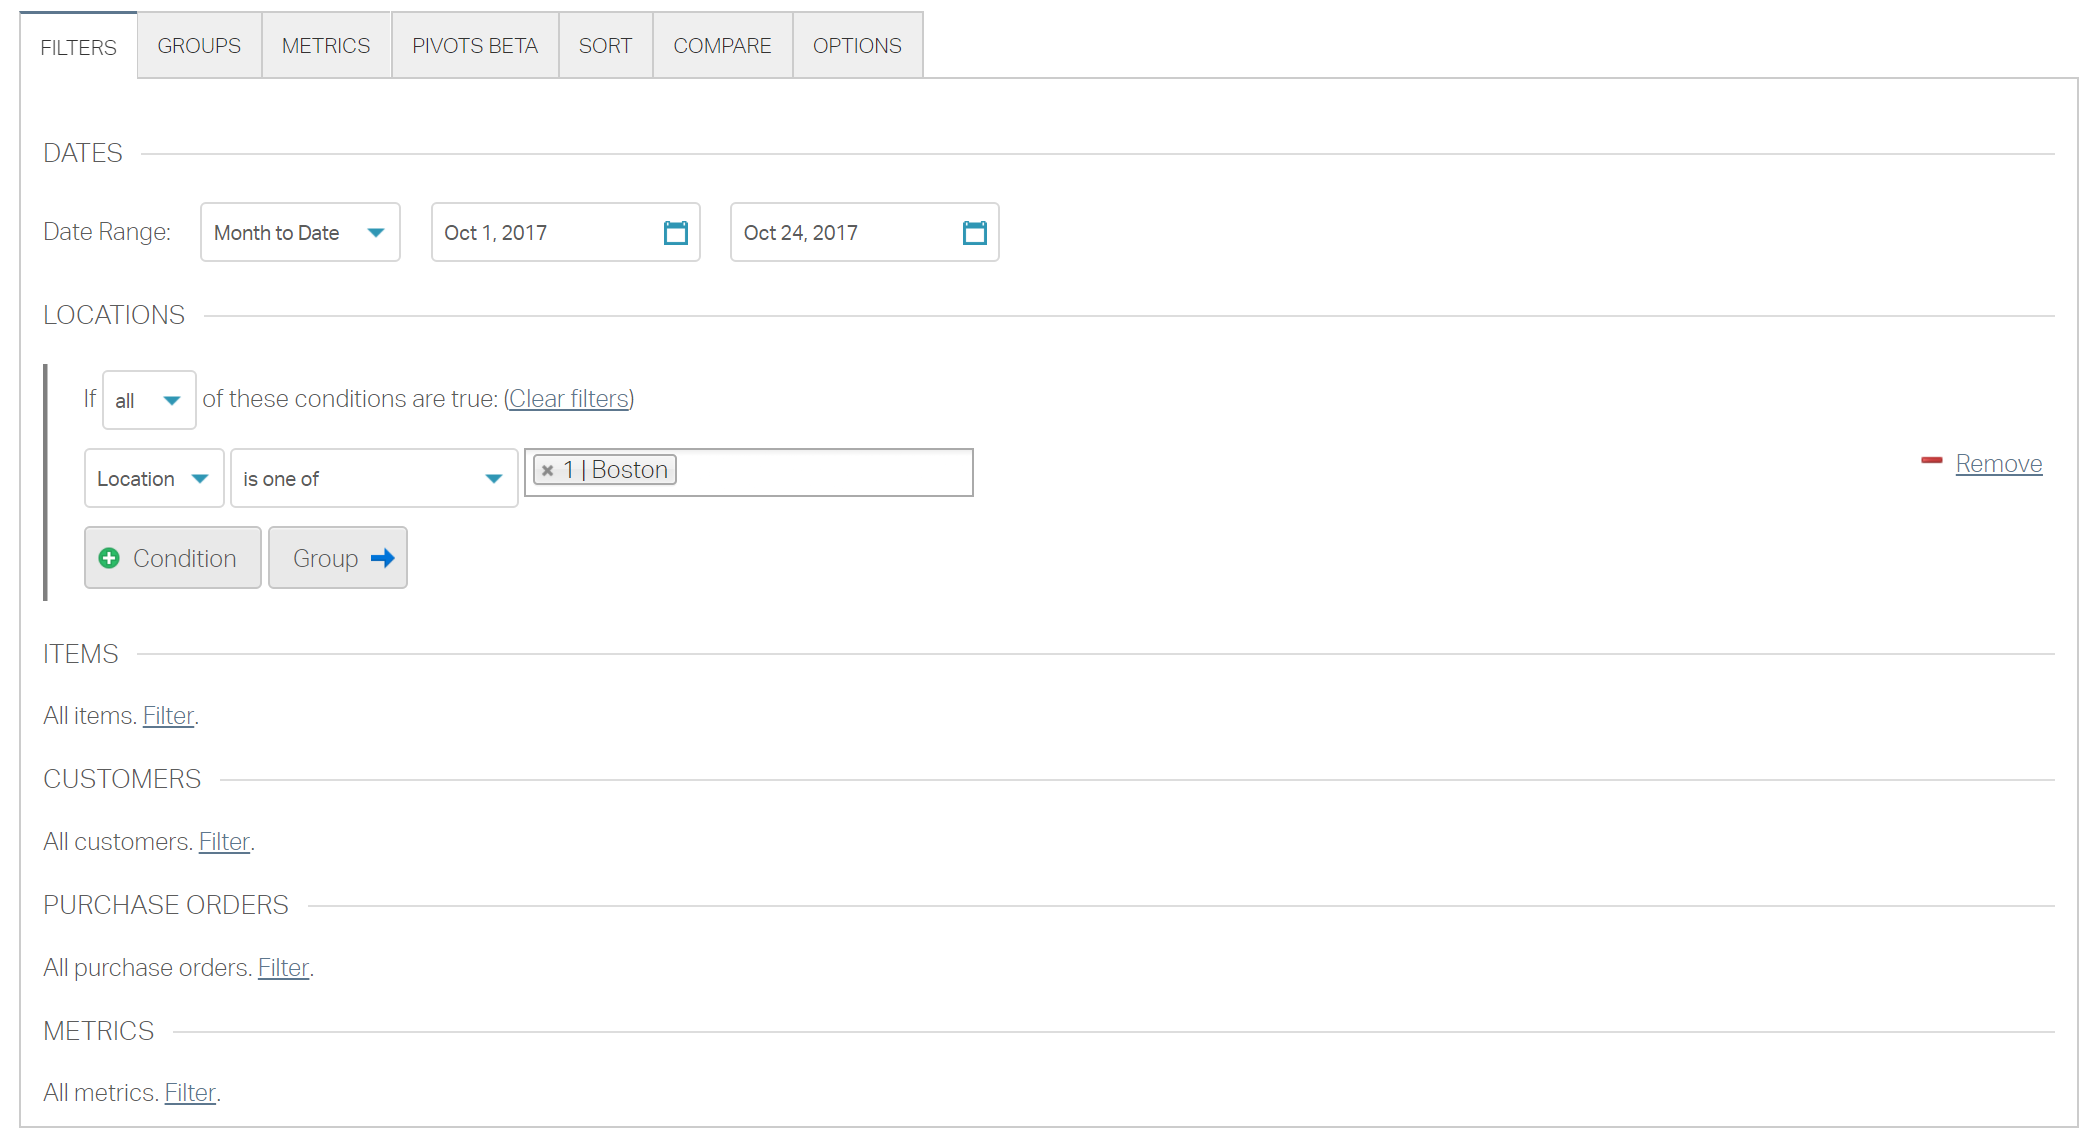Image resolution: width=2097 pixels, height=1144 pixels.
Task: Open the calendar picker for Oct 1, 2017
Action: 676,232
